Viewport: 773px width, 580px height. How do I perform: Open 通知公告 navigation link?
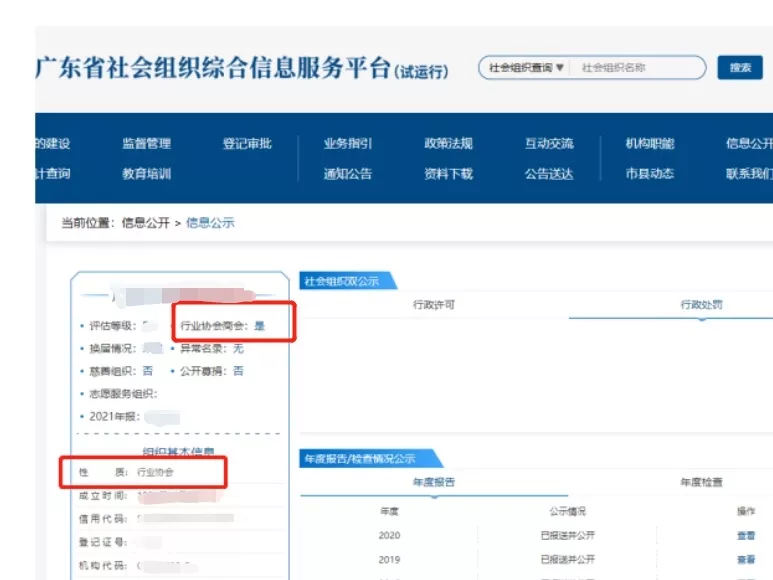point(347,174)
